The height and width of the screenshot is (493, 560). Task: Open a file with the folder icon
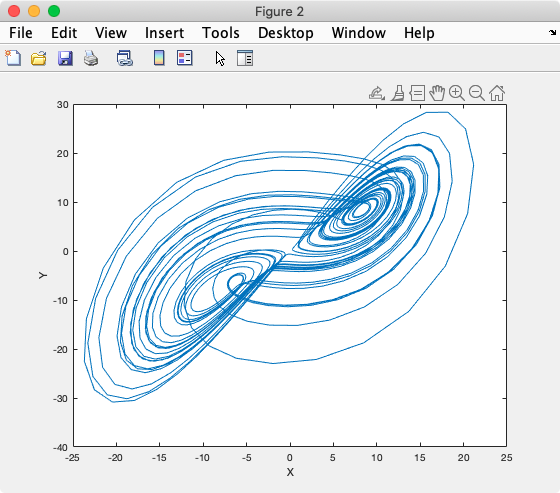coord(39,58)
